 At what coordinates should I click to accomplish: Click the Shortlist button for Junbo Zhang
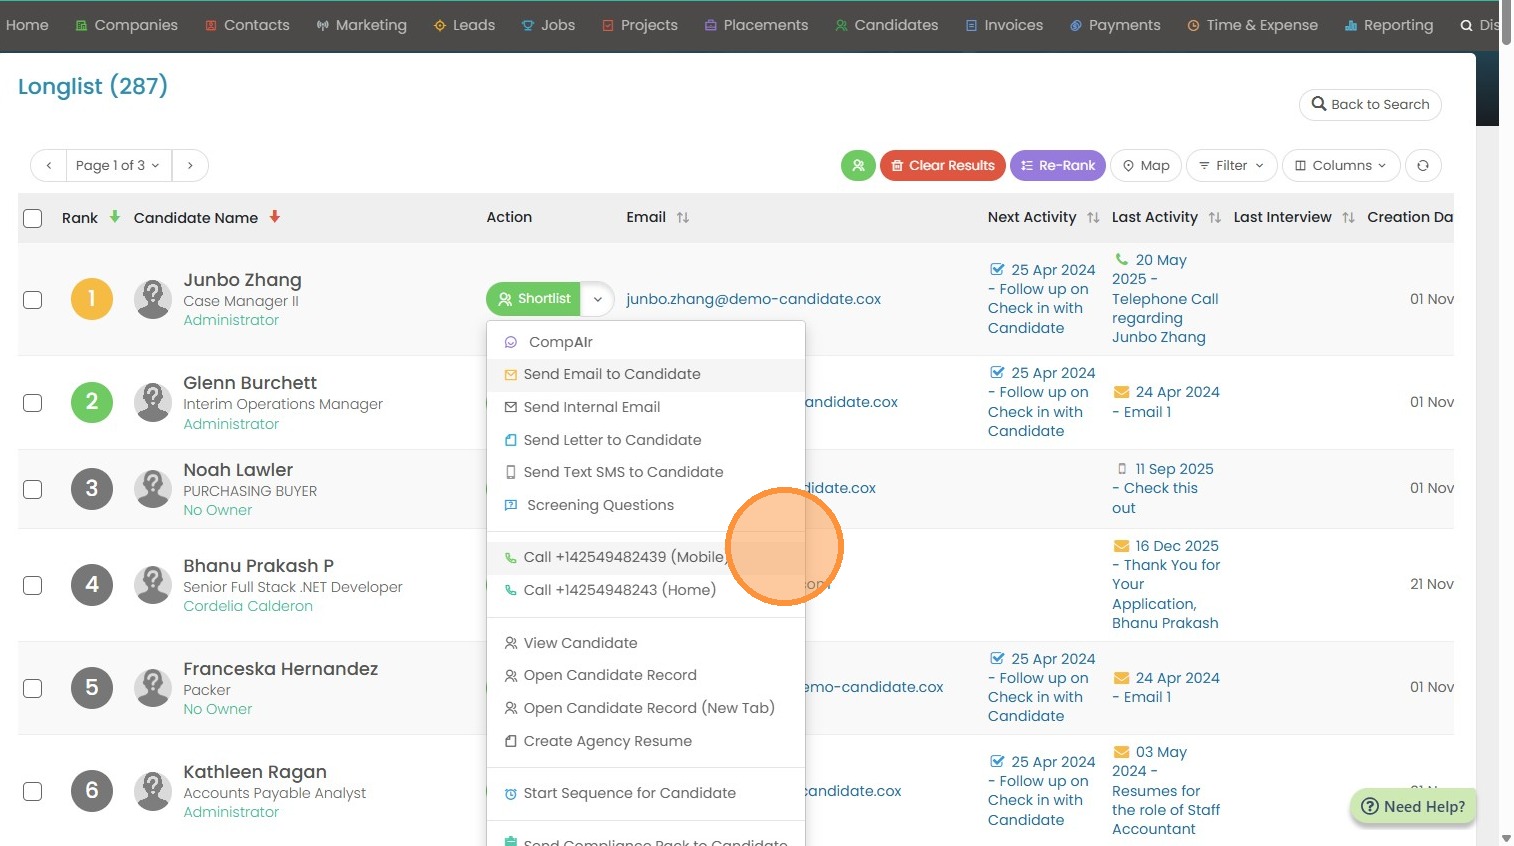(x=534, y=299)
